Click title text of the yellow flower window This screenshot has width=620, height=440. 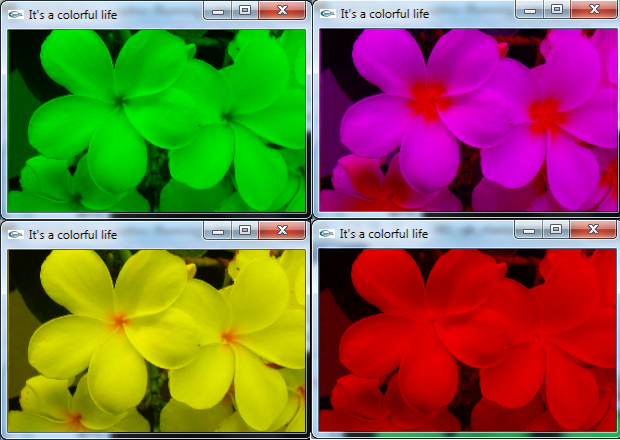73,235
